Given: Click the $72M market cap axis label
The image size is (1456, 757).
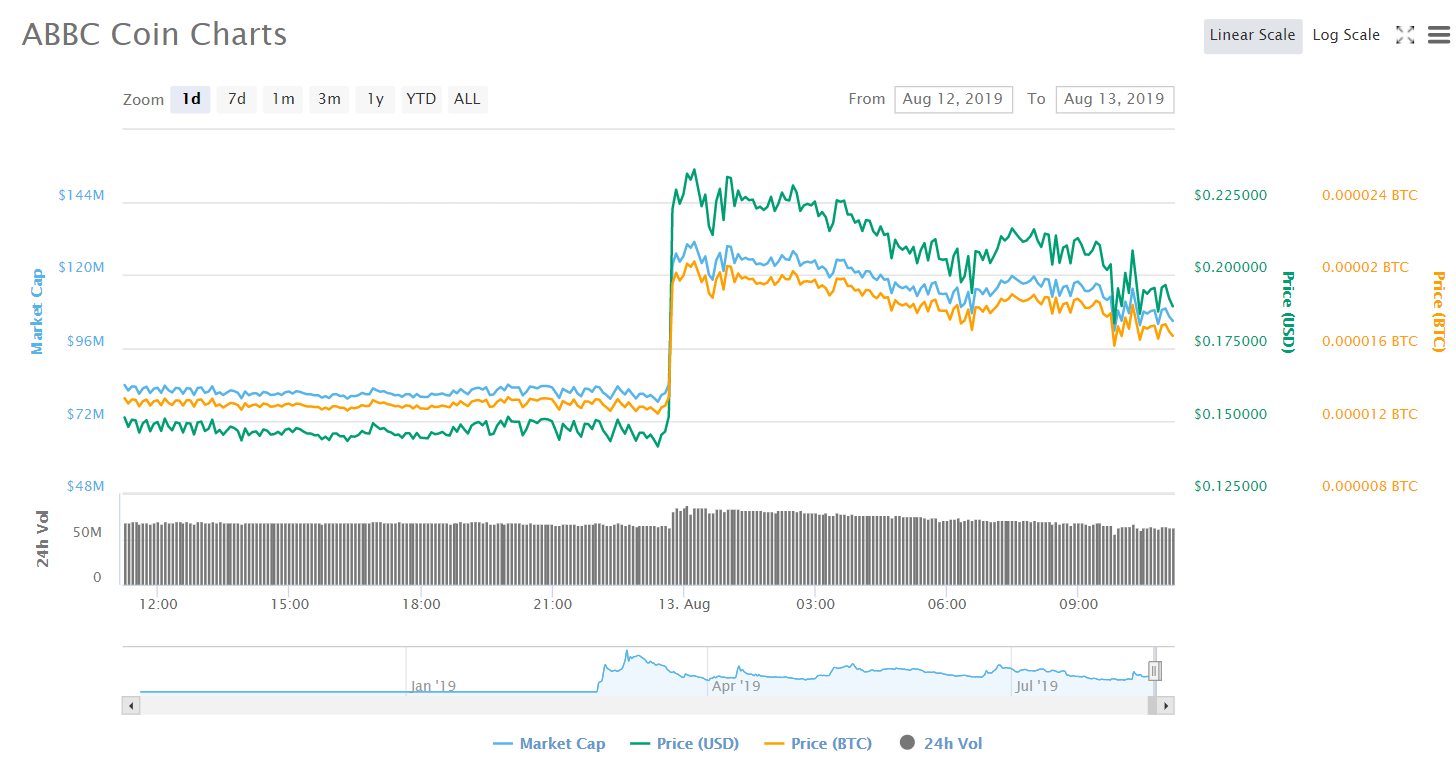Looking at the screenshot, I should point(87,414).
